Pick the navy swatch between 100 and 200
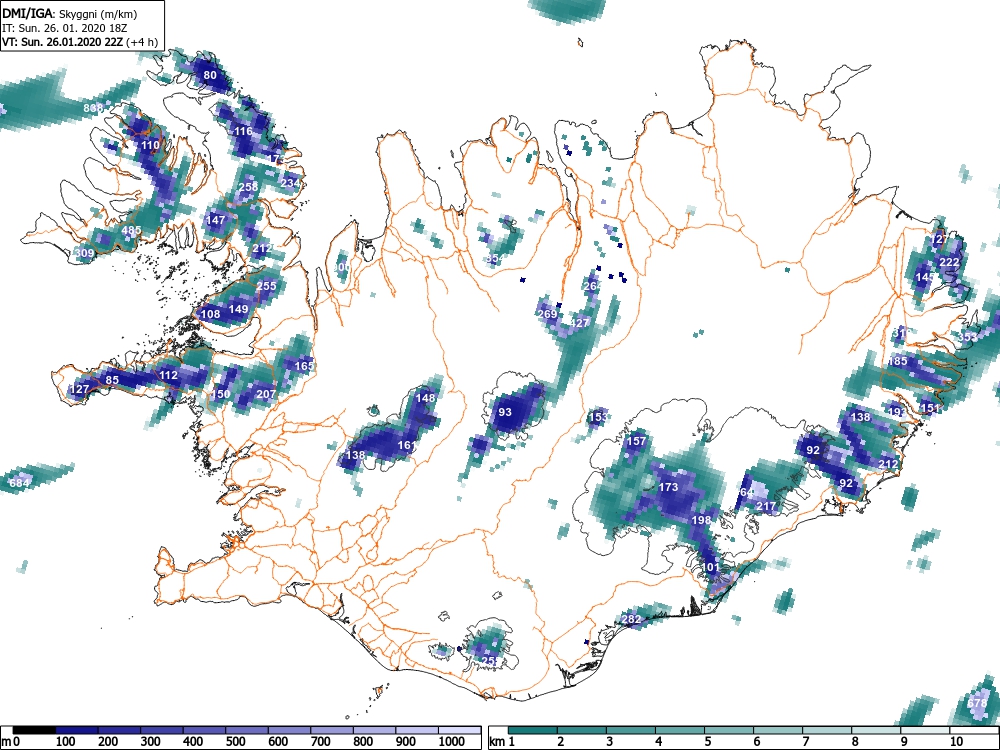The width and height of the screenshot is (1000, 750). [77, 730]
